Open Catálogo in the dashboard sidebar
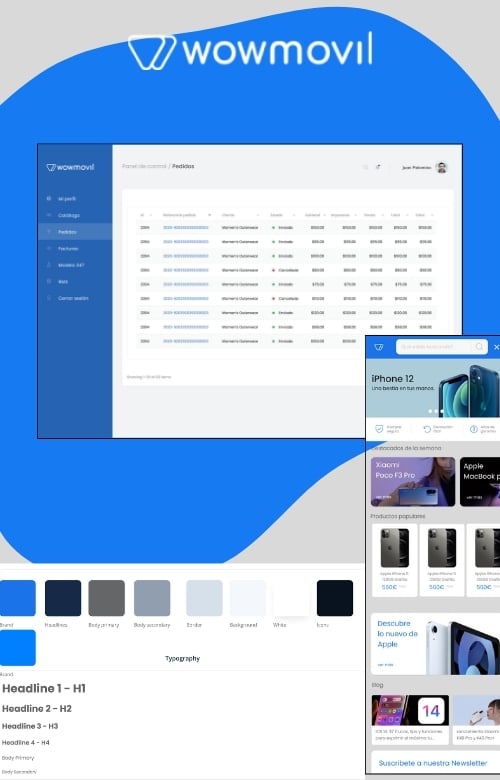Screen dimensions: 500x780 pyautogui.click(x=69, y=215)
